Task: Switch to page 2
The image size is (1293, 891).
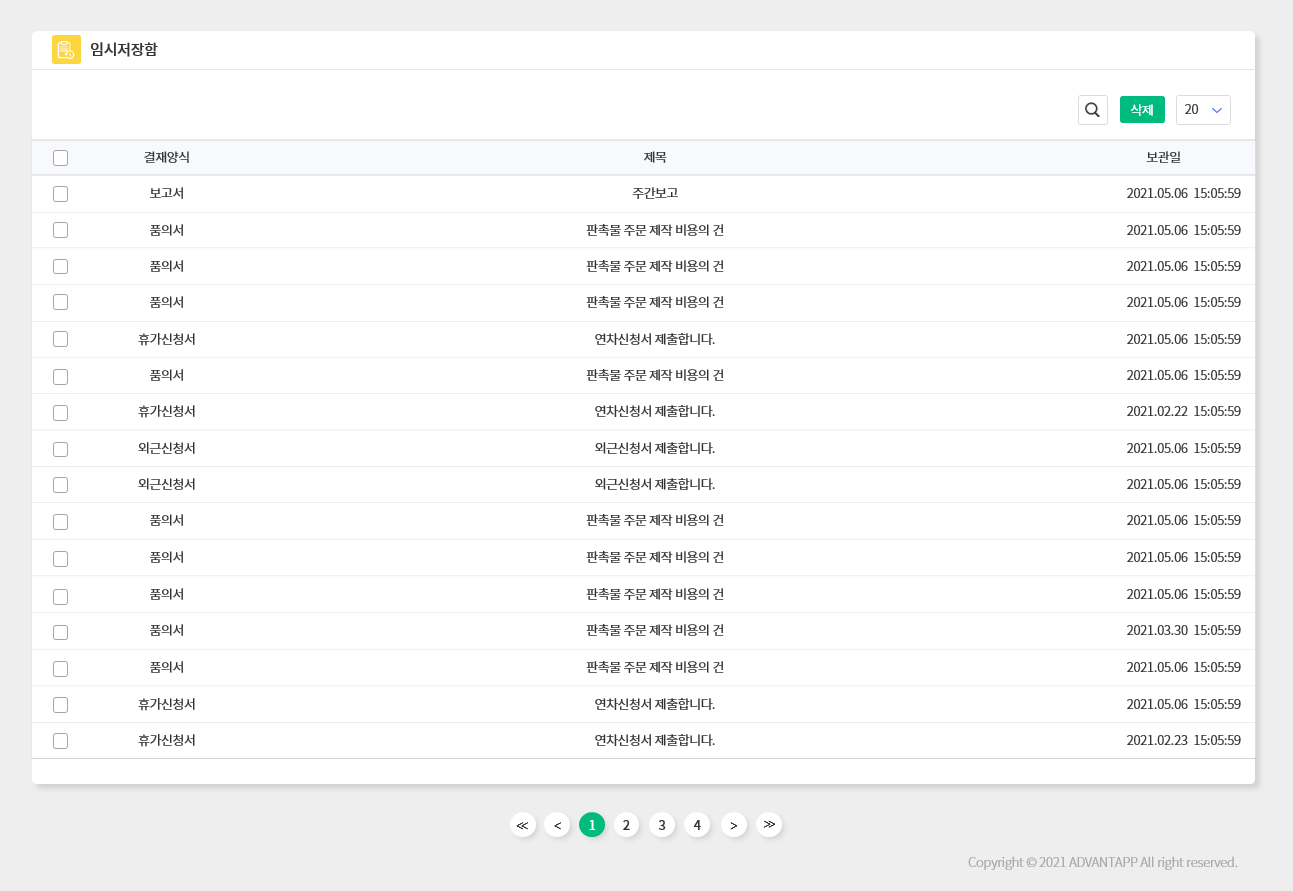Action: [626, 825]
